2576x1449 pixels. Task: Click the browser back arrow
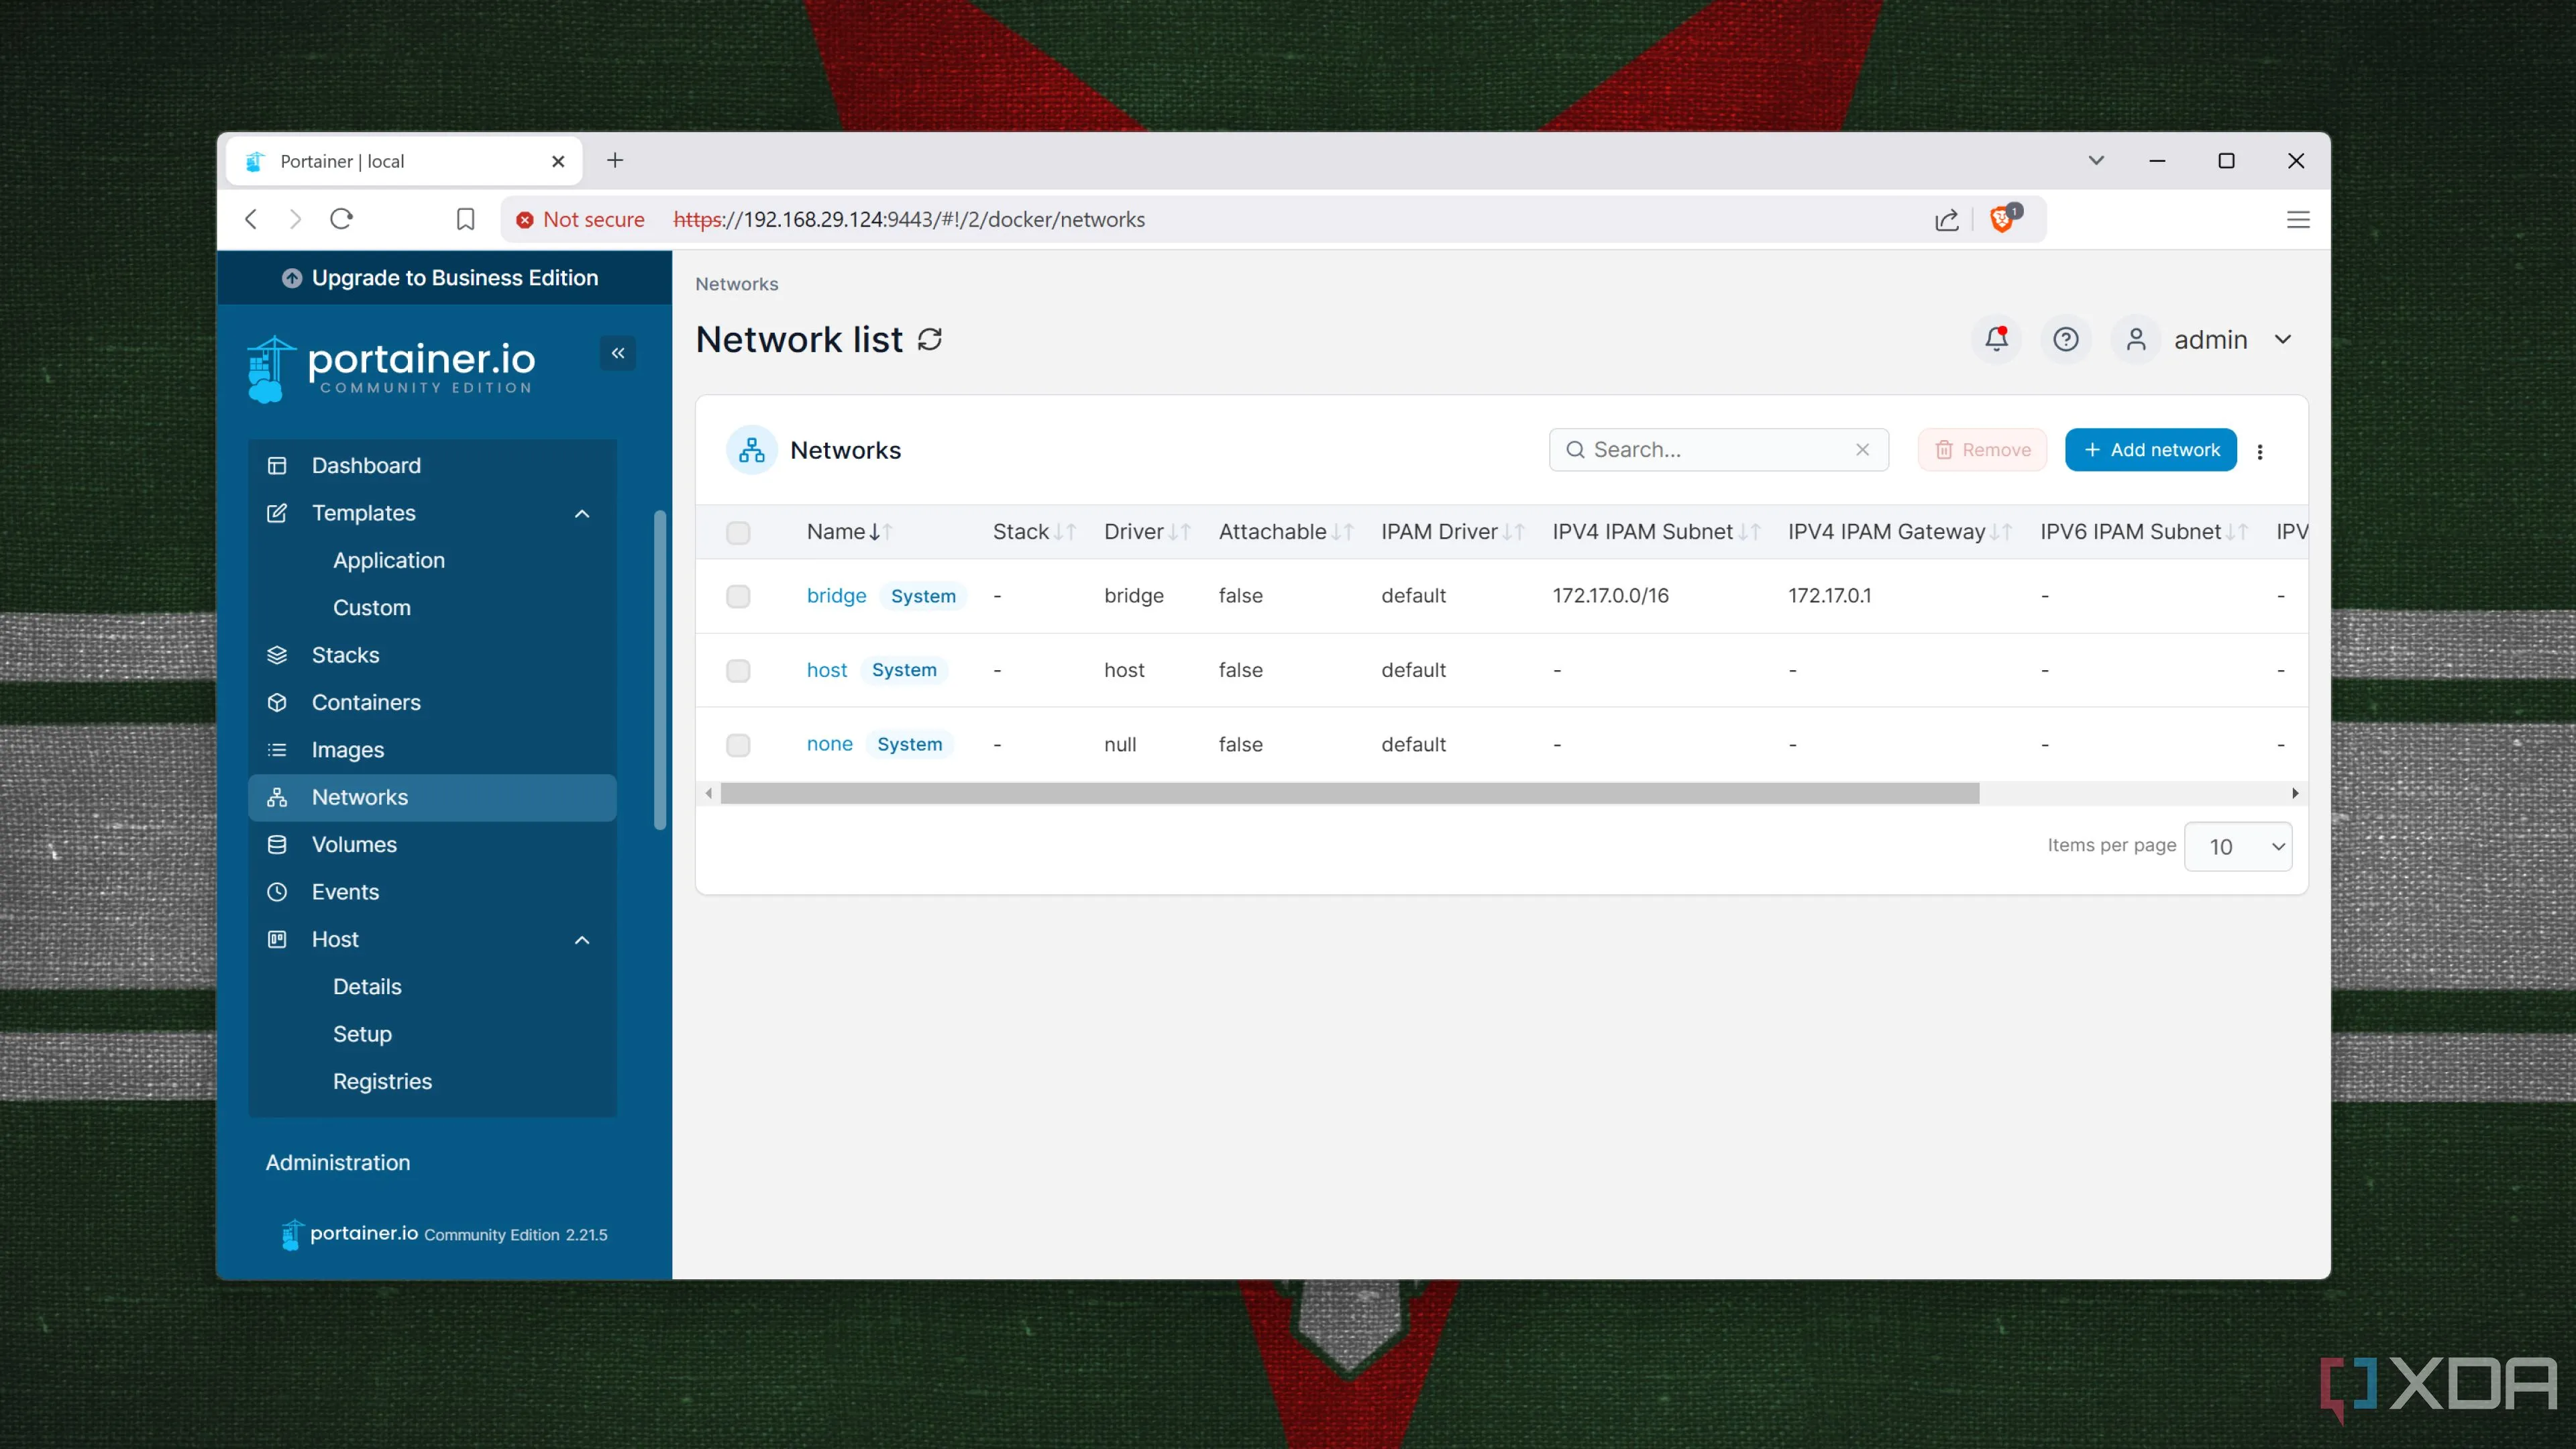pos(251,219)
